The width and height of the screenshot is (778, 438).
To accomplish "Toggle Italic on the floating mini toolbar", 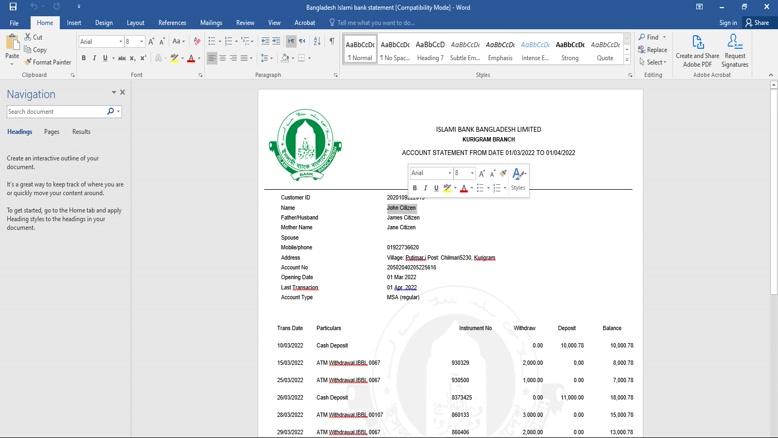I will click(x=426, y=188).
